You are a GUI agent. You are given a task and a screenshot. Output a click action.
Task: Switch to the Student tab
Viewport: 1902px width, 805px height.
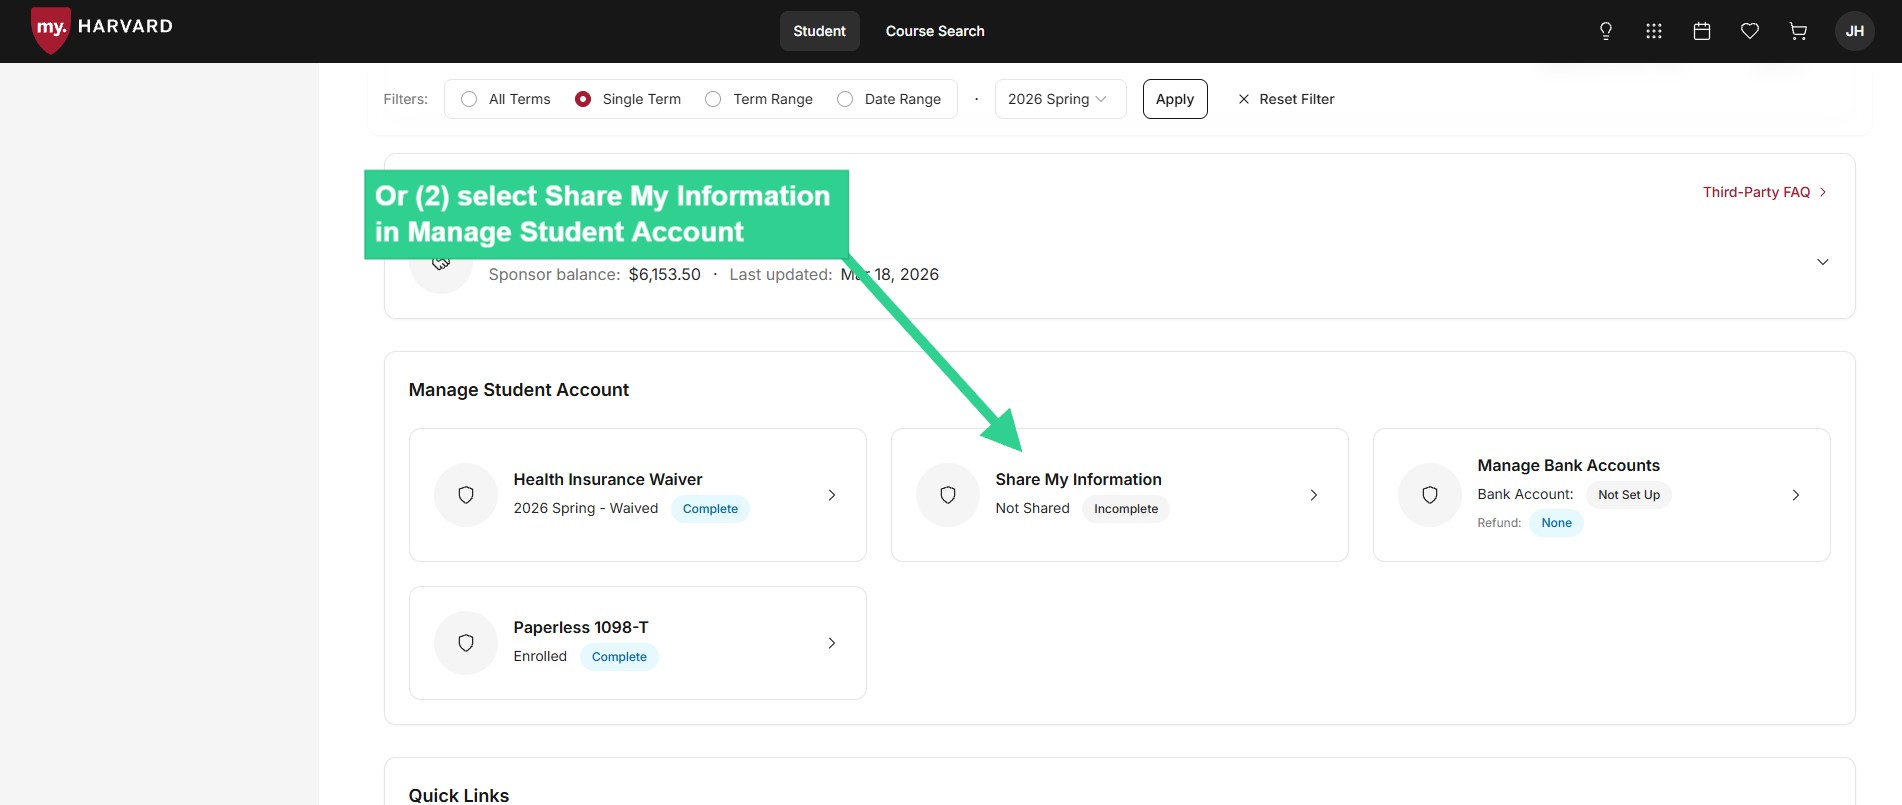pyautogui.click(x=820, y=31)
